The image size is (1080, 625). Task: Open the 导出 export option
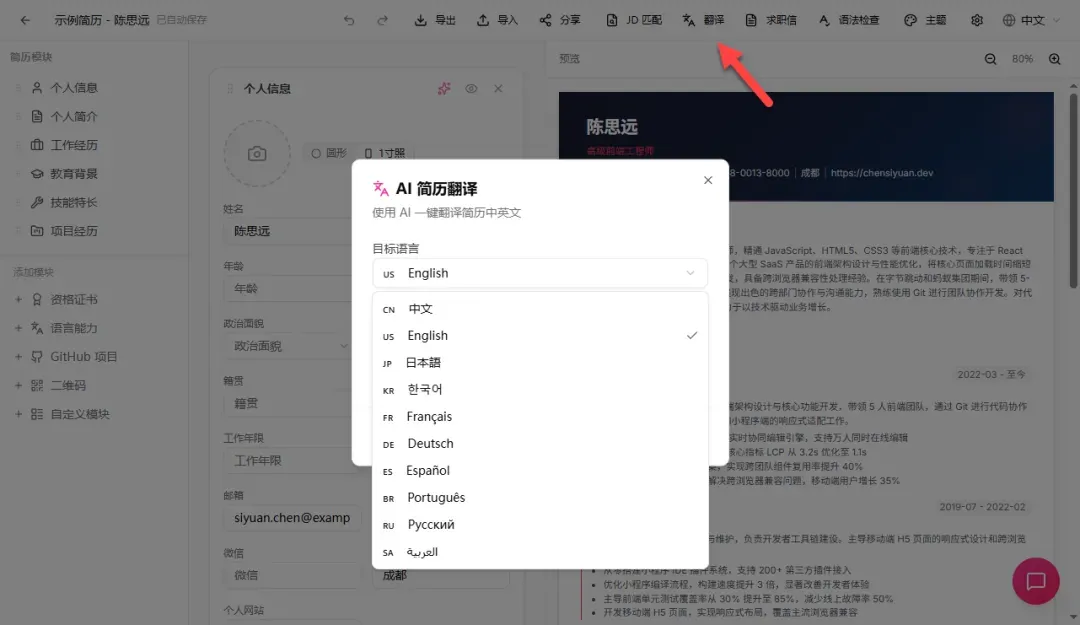[x=435, y=20]
